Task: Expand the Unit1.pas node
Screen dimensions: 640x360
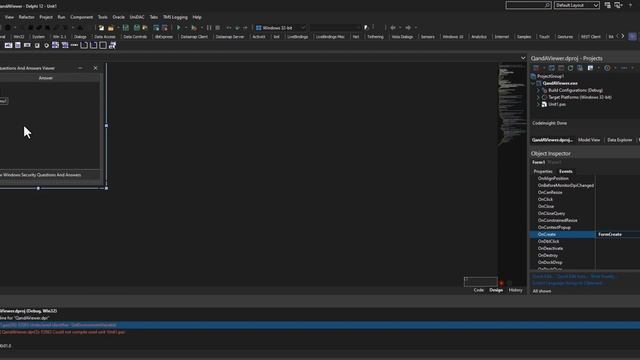Action: (x=538, y=104)
